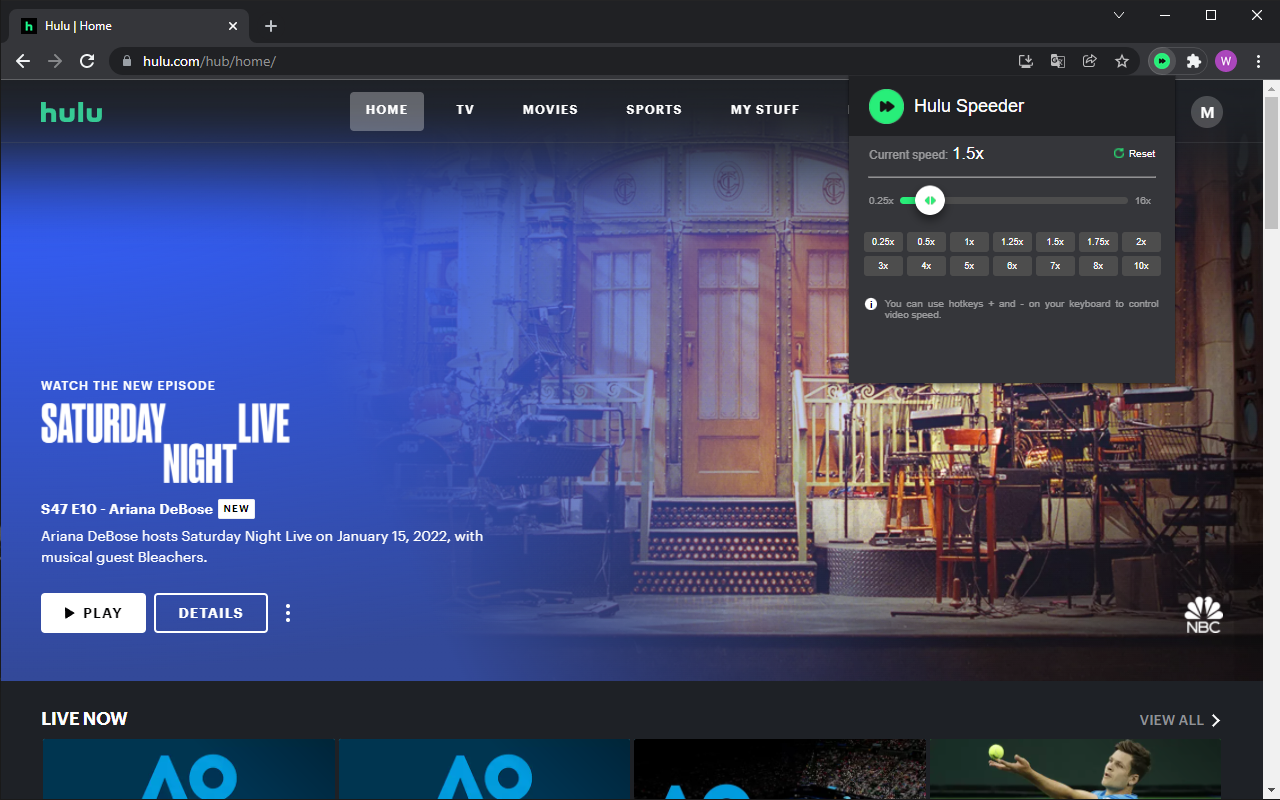The height and width of the screenshot is (800, 1280).
Task: Bookmark this page with the star icon
Action: point(1122,61)
